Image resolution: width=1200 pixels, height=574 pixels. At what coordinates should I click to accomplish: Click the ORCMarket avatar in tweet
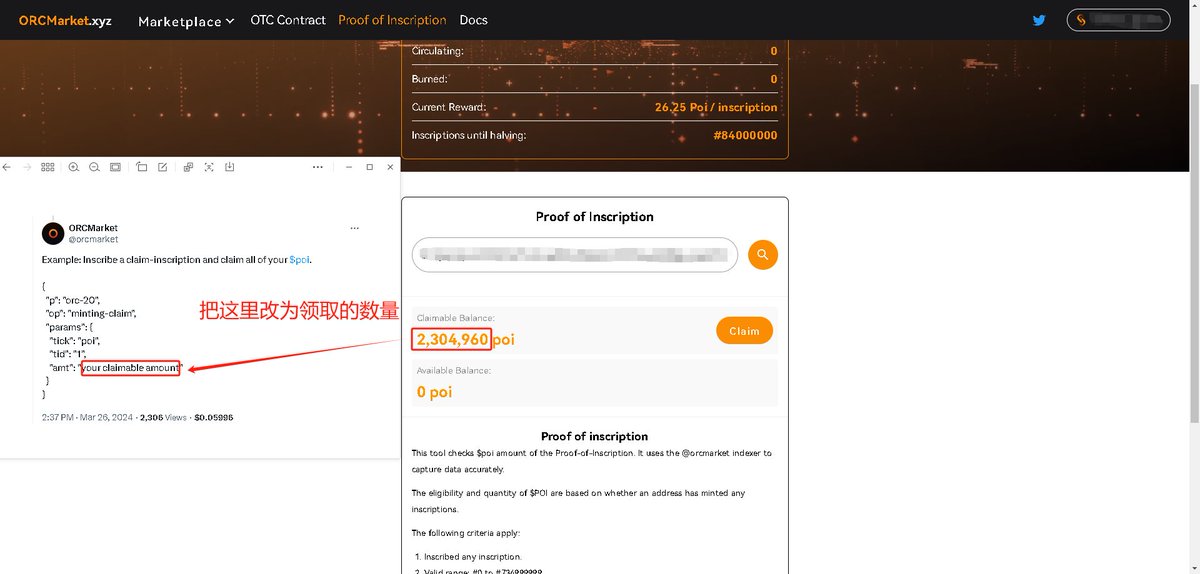pos(53,234)
